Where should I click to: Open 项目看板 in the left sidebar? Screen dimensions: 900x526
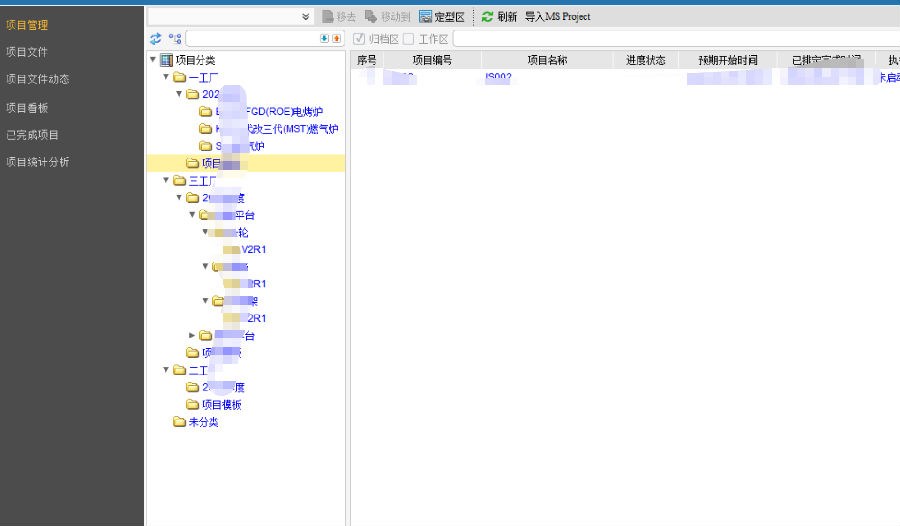coord(27,107)
